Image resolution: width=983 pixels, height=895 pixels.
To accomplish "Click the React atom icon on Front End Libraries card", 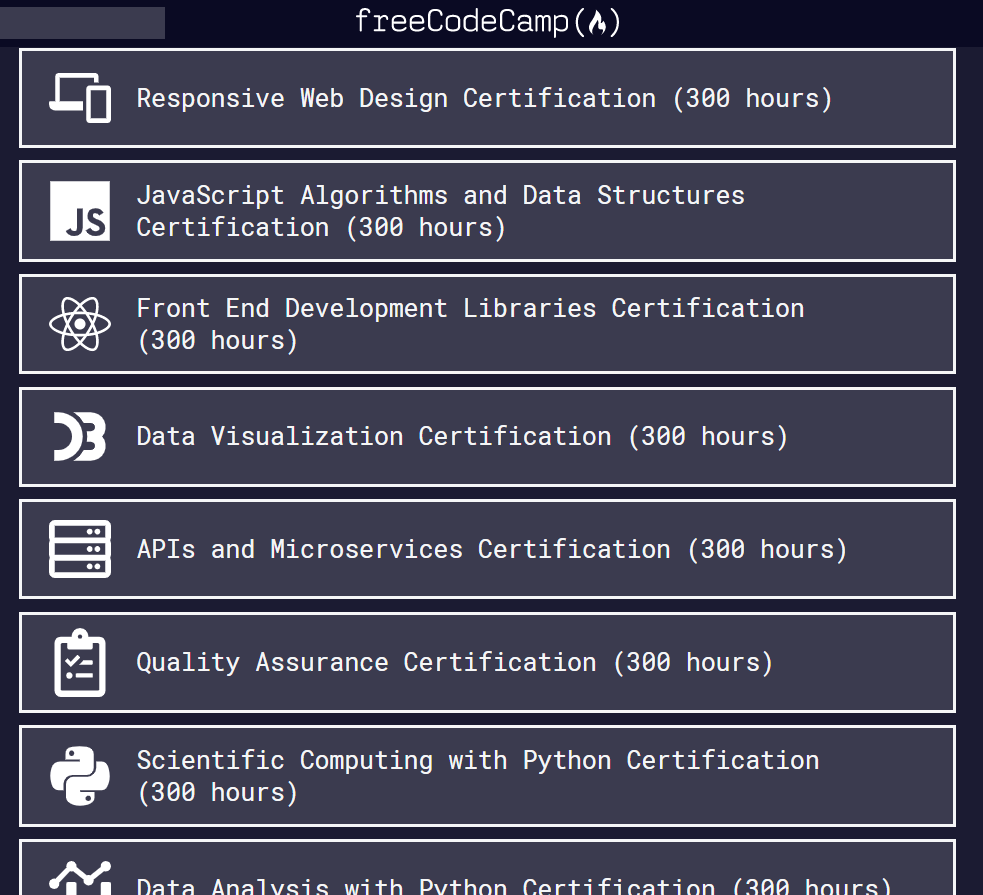I will tap(78, 324).
